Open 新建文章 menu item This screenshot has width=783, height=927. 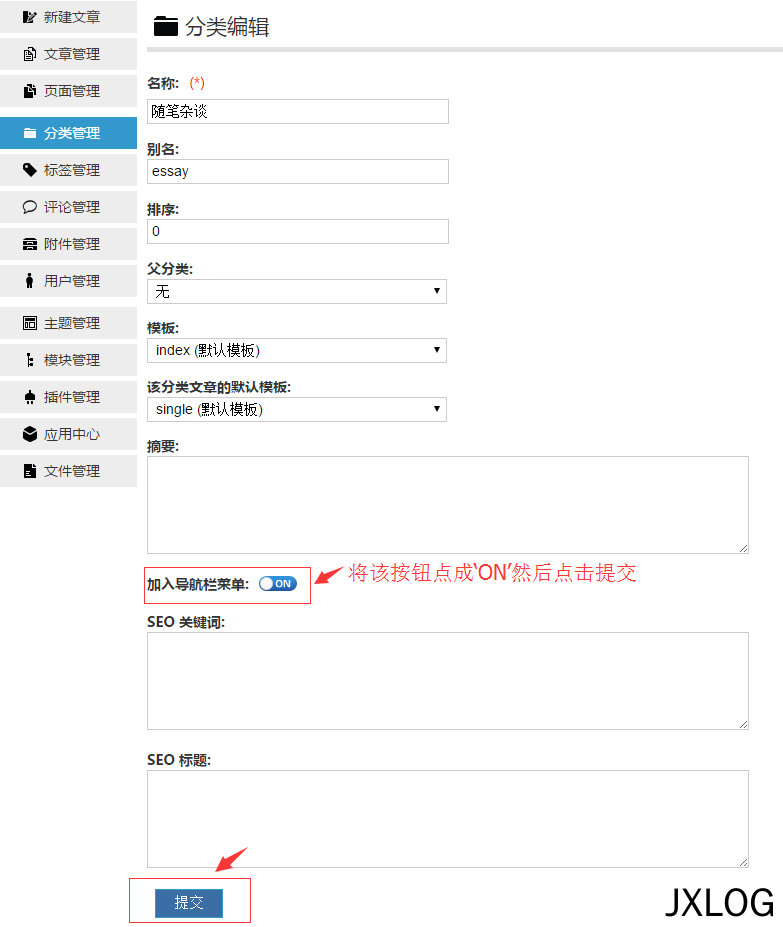pos(69,17)
